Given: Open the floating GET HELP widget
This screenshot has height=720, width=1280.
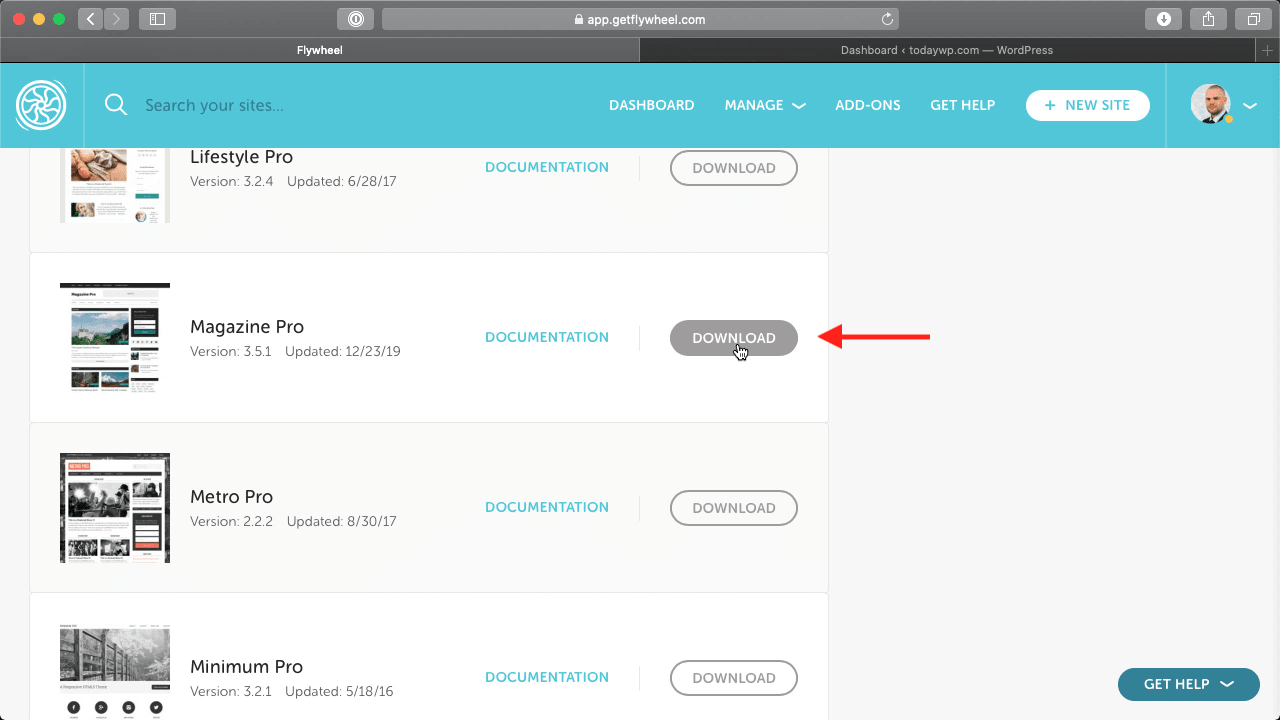Looking at the screenshot, I should tap(1189, 684).
